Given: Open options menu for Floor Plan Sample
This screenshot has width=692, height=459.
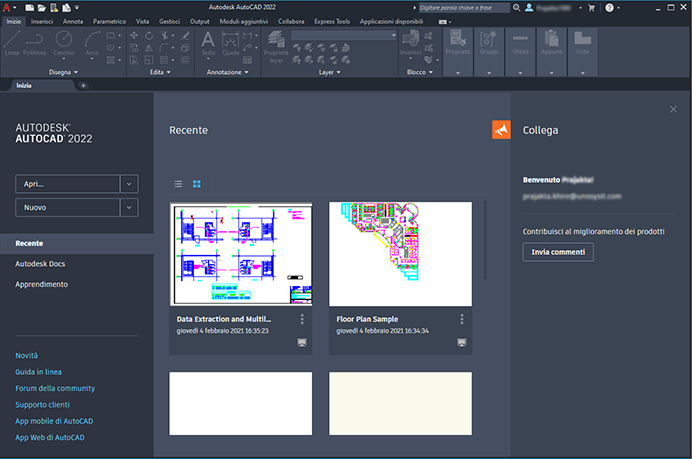Looking at the screenshot, I should (462, 319).
